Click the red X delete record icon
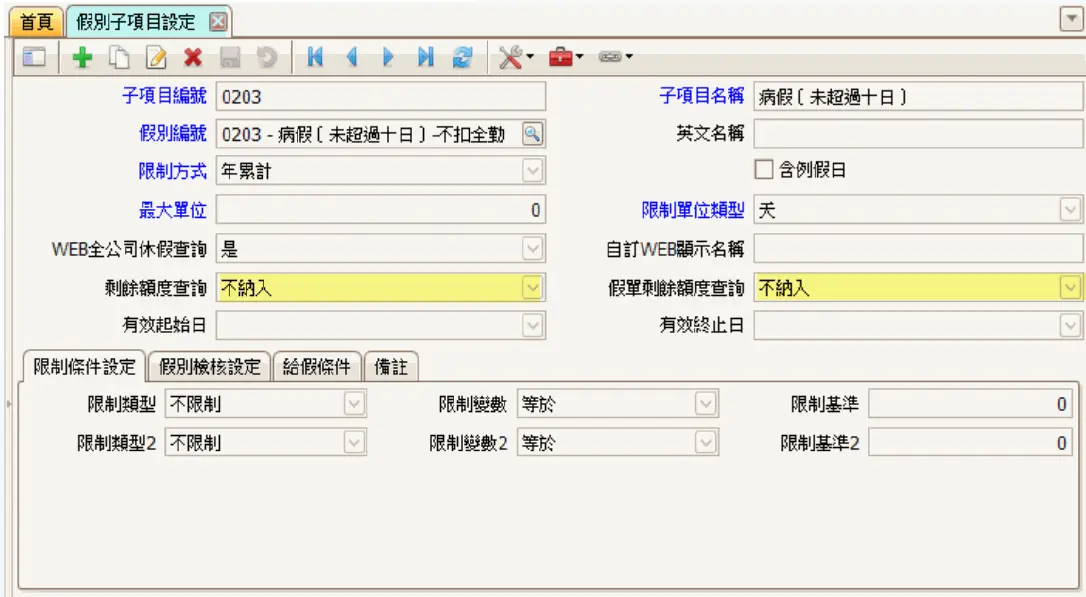 point(192,58)
